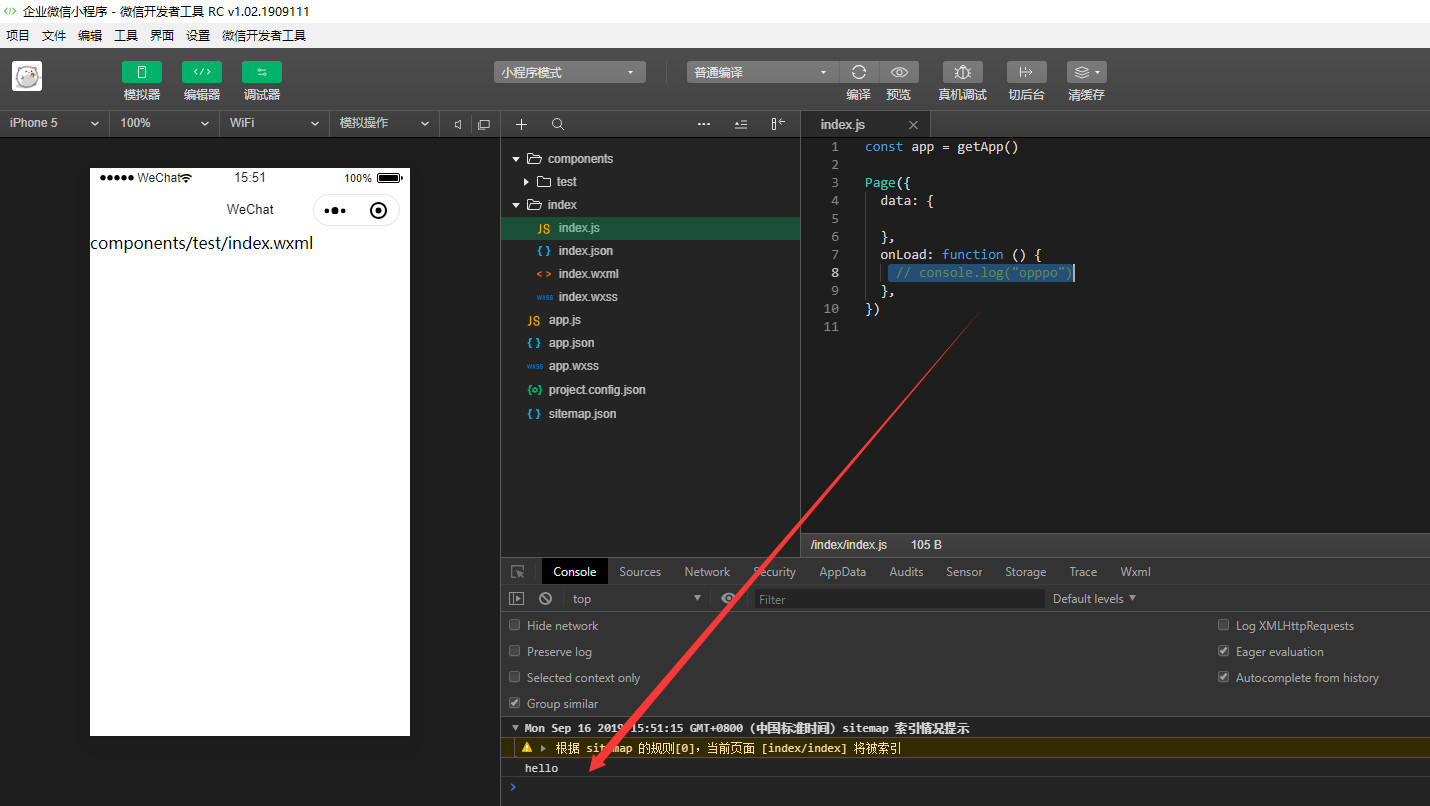Image resolution: width=1430 pixels, height=806 pixels.
Task: Click the console Filter input
Action: coord(899,599)
